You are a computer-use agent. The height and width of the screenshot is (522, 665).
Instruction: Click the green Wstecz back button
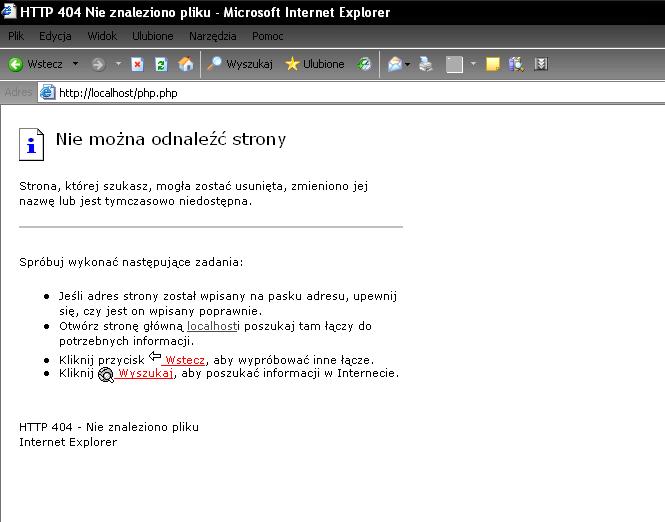tap(36, 64)
